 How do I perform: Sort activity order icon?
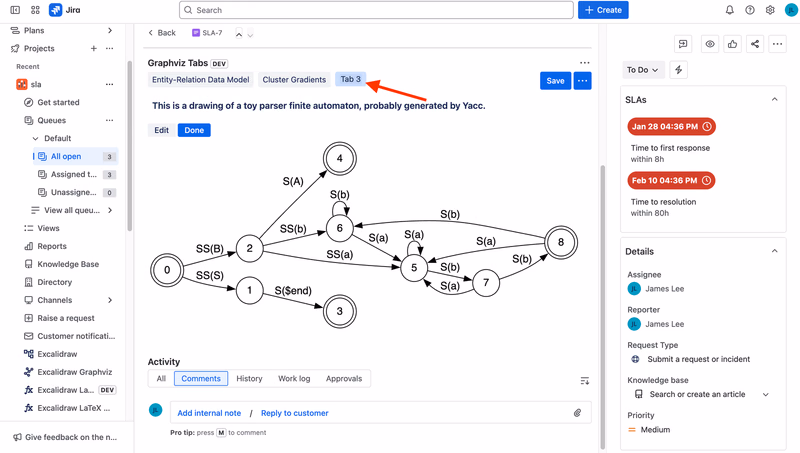(x=585, y=381)
